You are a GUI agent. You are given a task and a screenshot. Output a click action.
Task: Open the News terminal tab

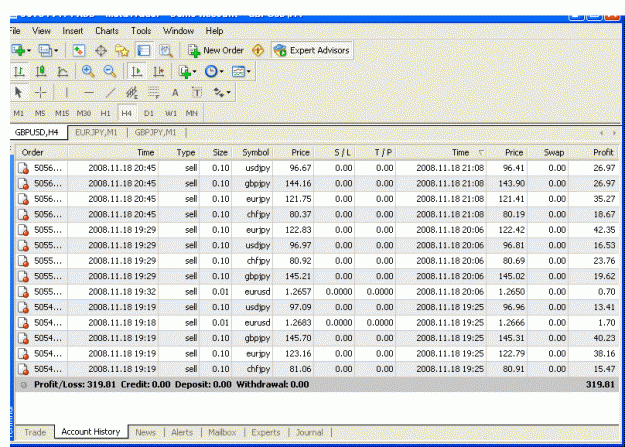145,432
